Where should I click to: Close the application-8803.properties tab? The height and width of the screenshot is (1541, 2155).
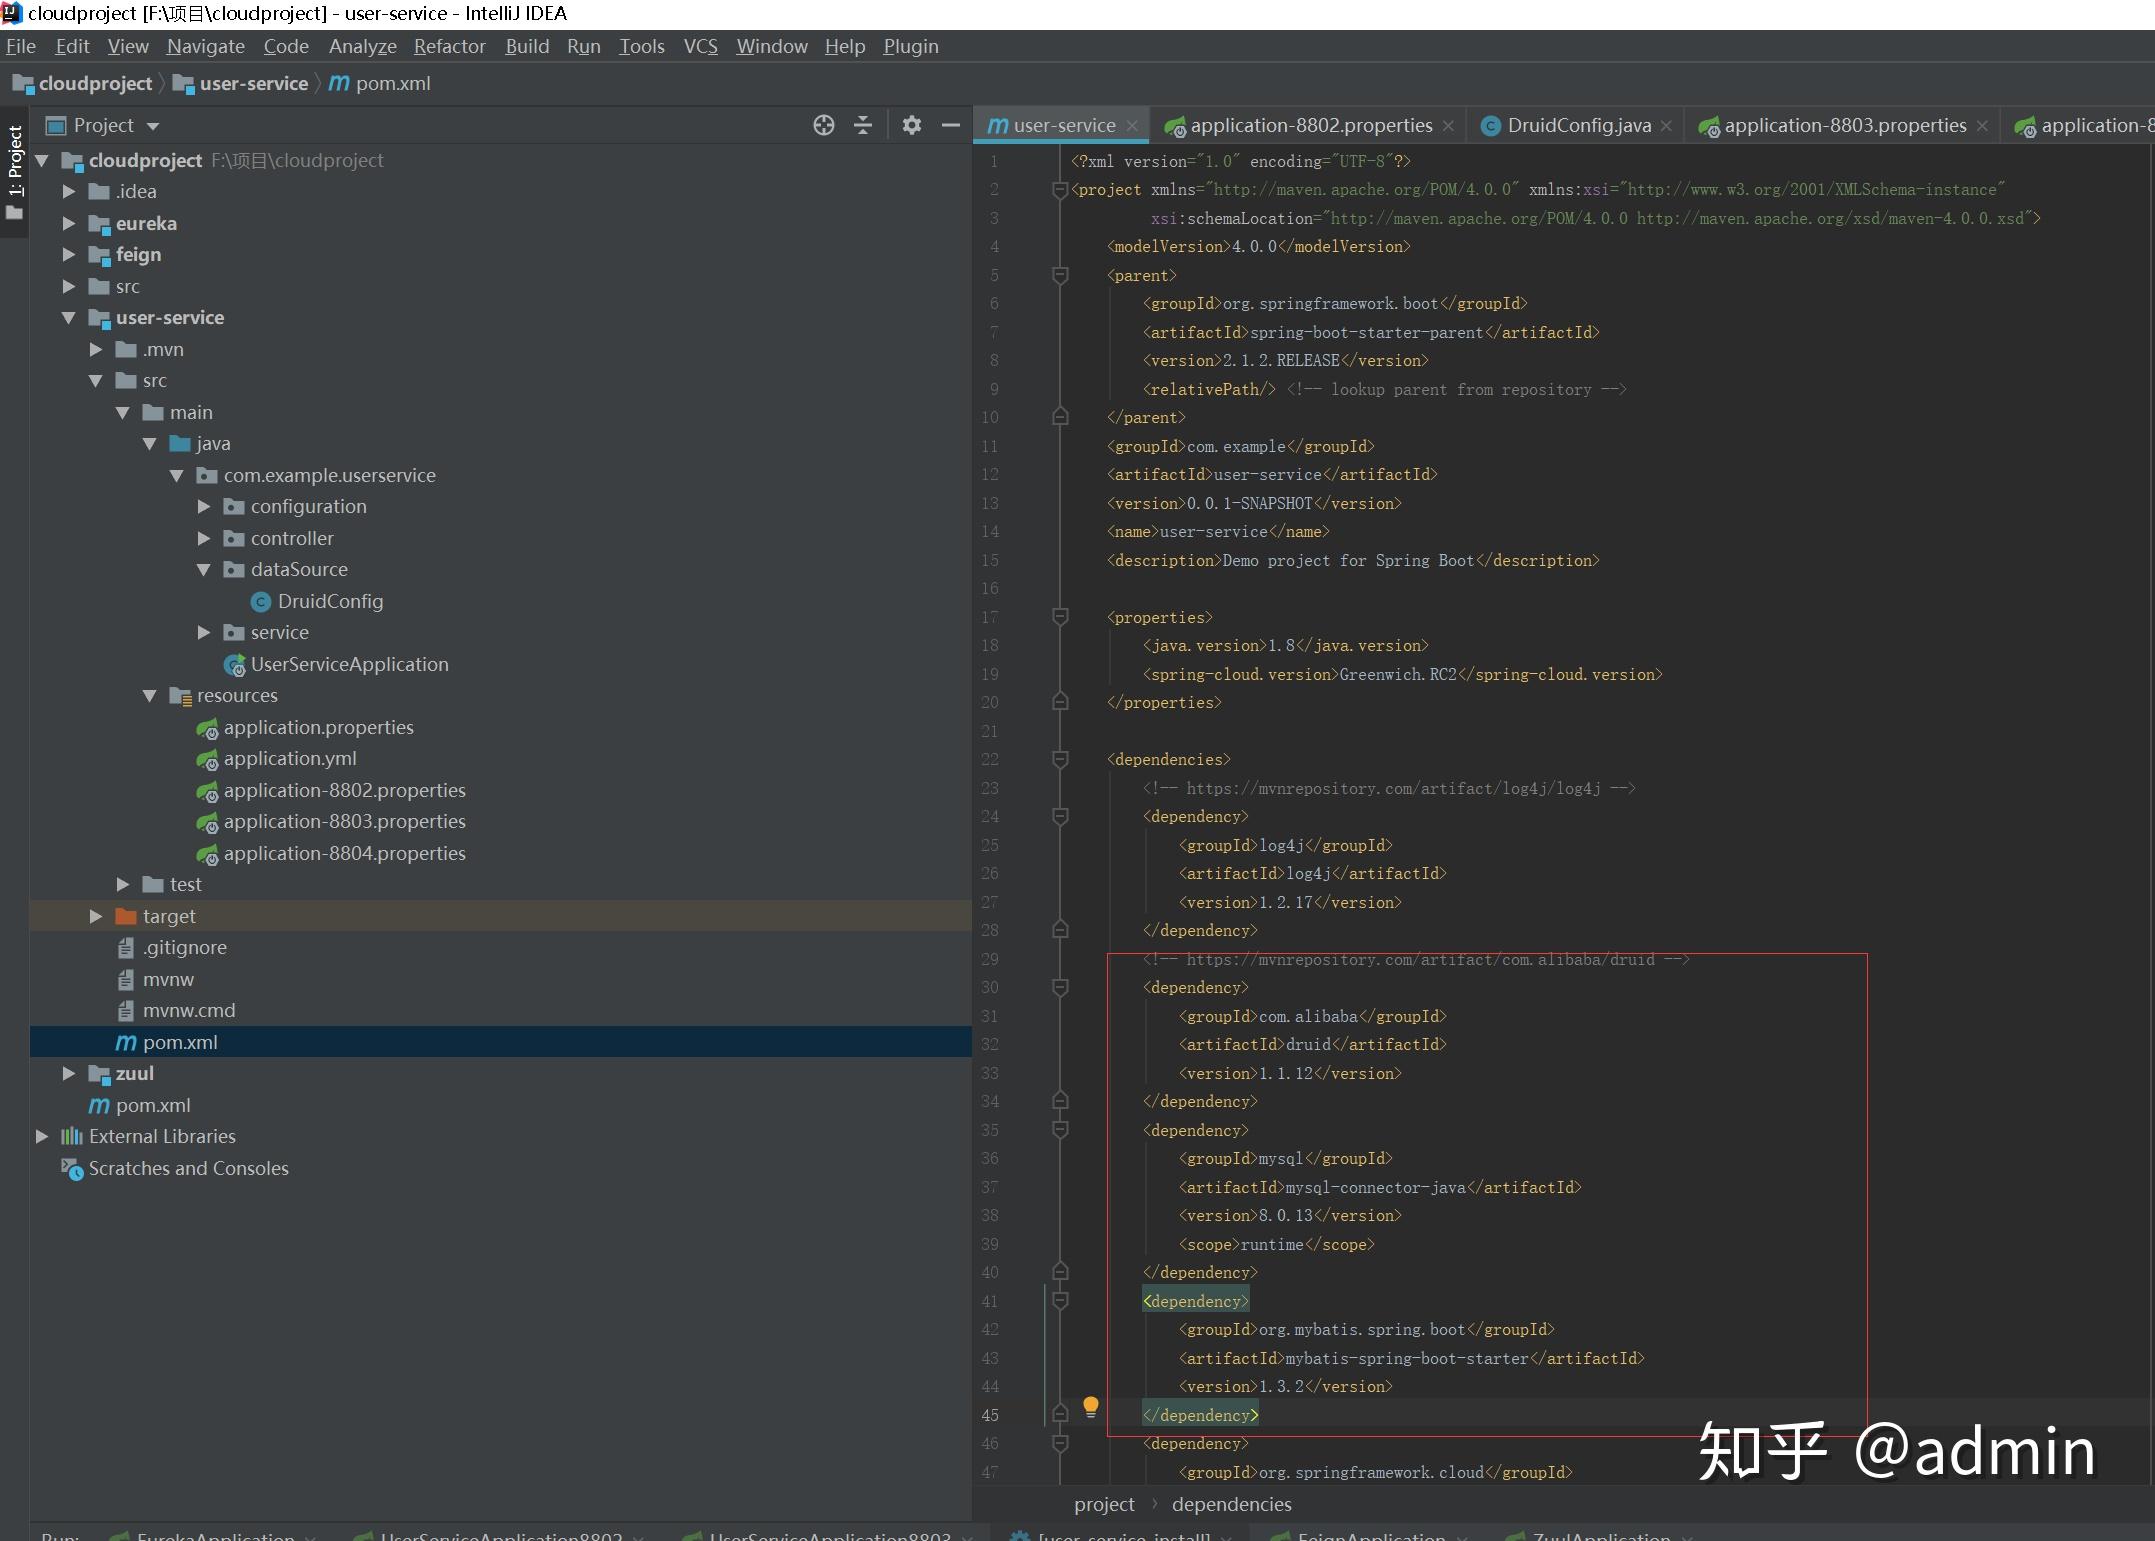coord(1982,126)
